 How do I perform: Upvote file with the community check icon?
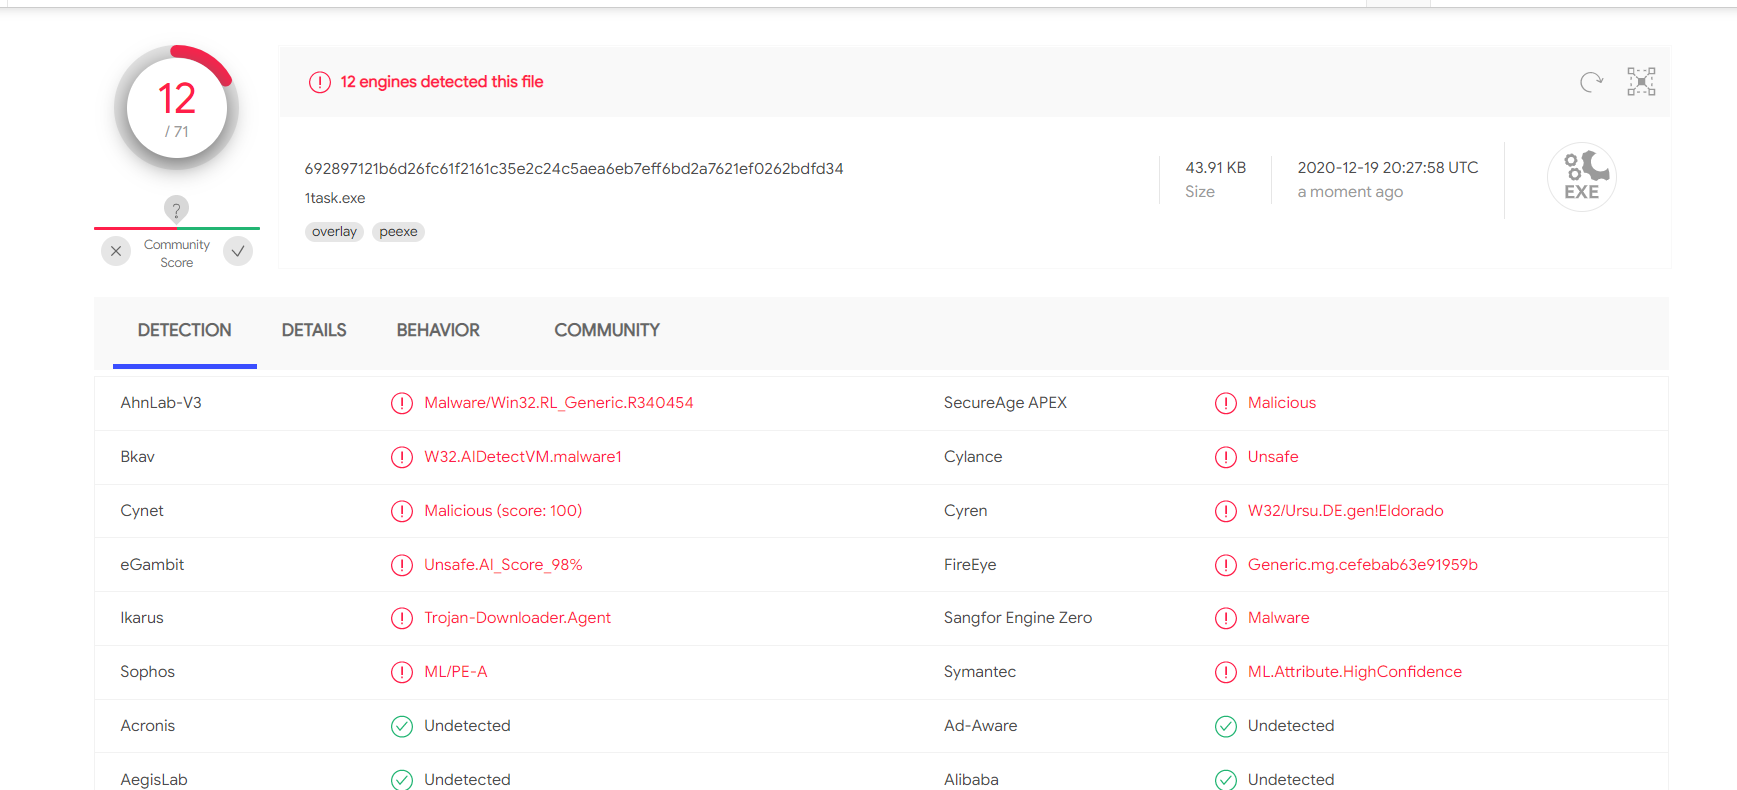(x=238, y=251)
